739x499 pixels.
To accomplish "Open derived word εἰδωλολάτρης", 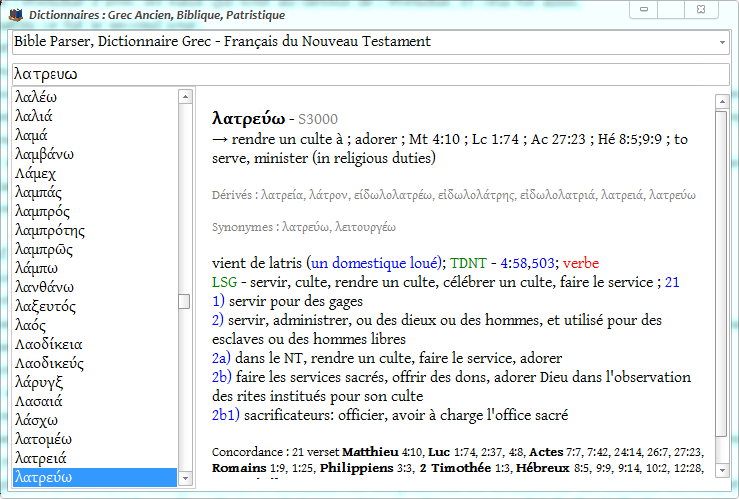I will tap(476, 195).
